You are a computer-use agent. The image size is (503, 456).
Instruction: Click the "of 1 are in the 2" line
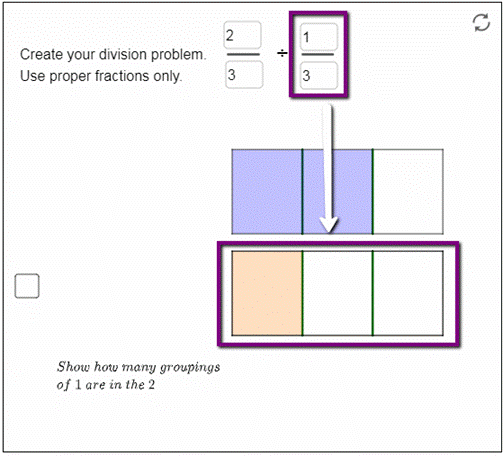click(x=106, y=385)
